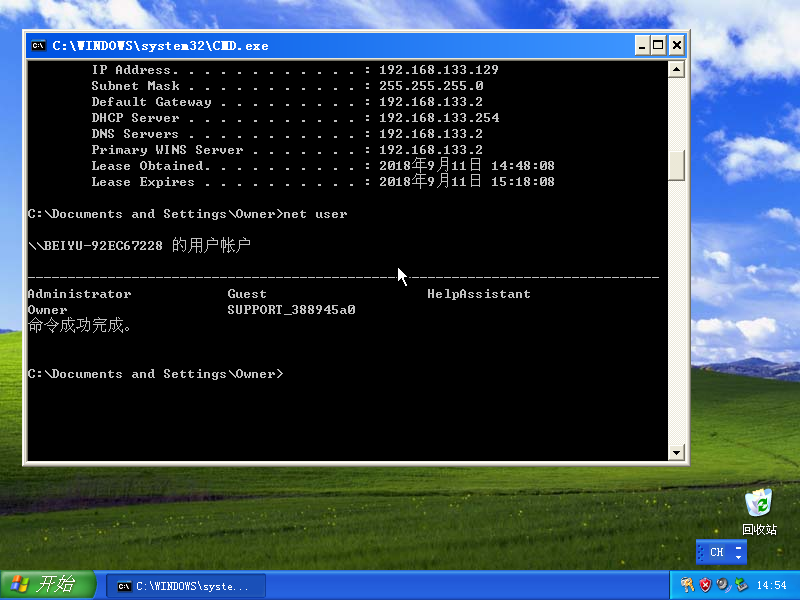800x600 pixels.
Task: Click the Default Gateway label
Action: pos(152,102)
